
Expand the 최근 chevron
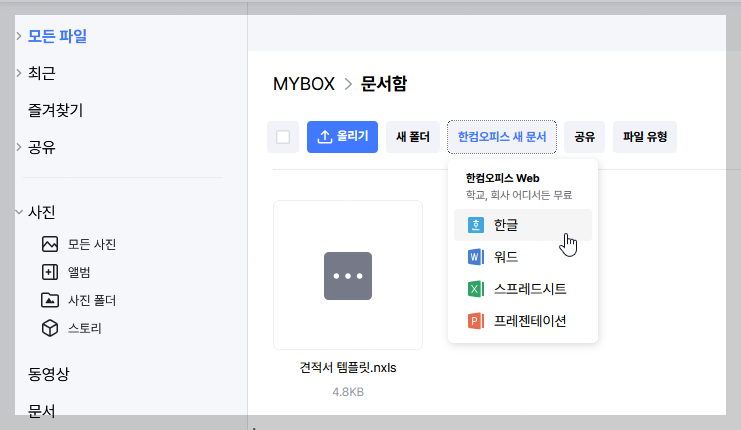click(x=19, y=73)
